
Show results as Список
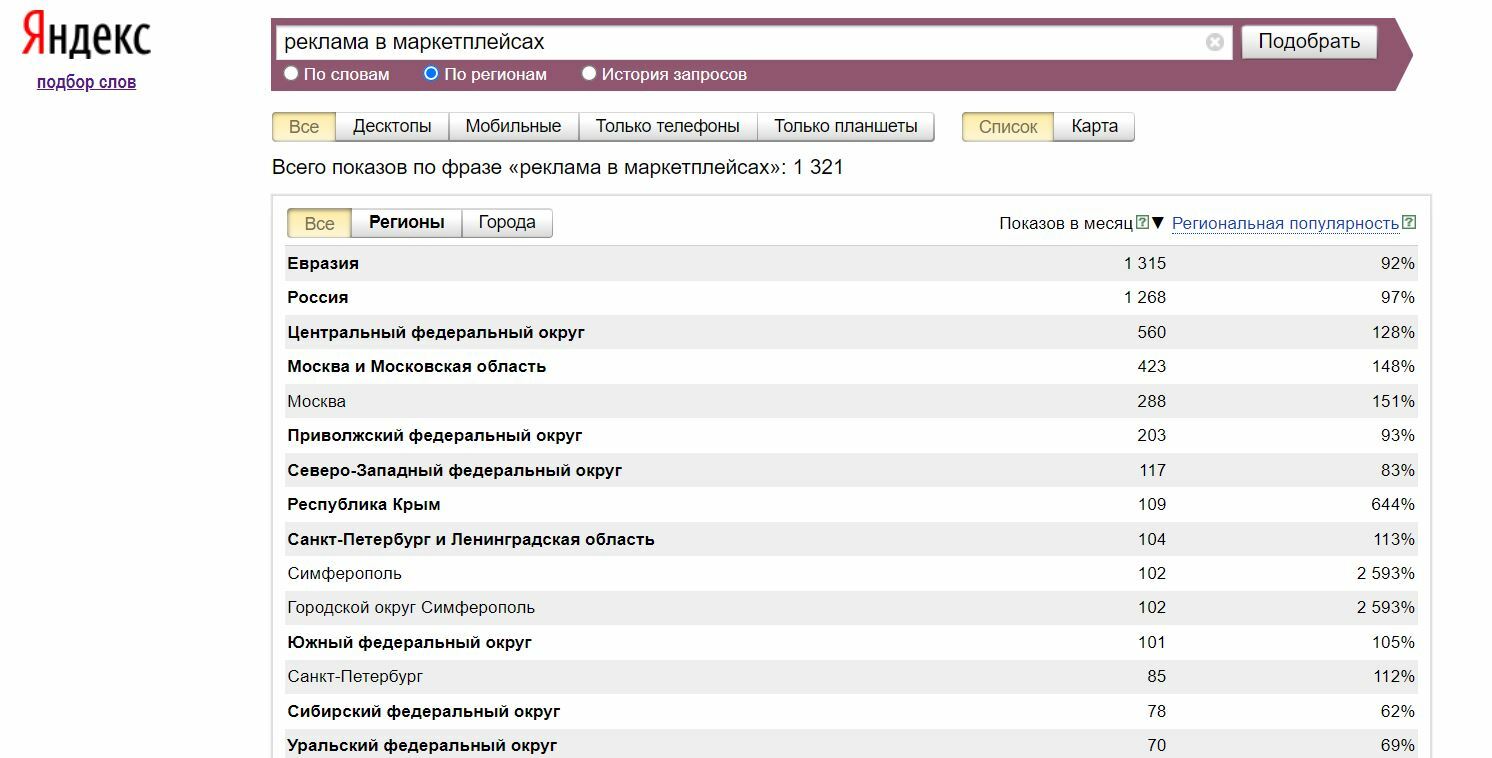point(1008,127)
